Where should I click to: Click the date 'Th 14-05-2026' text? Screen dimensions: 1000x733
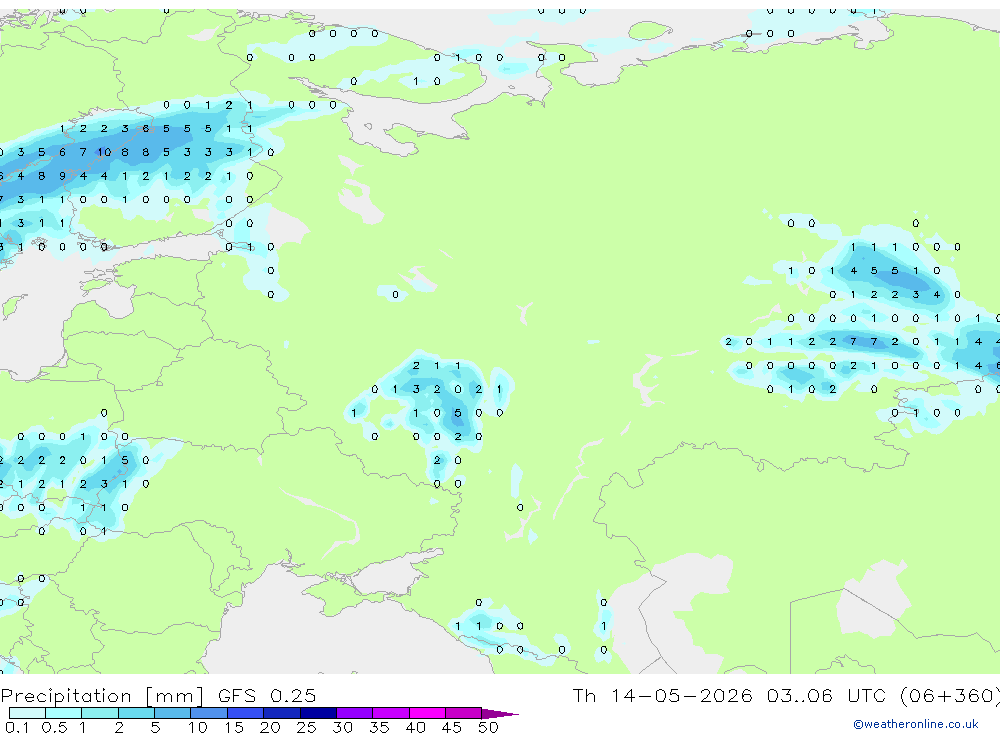click(x=662, y=695)
